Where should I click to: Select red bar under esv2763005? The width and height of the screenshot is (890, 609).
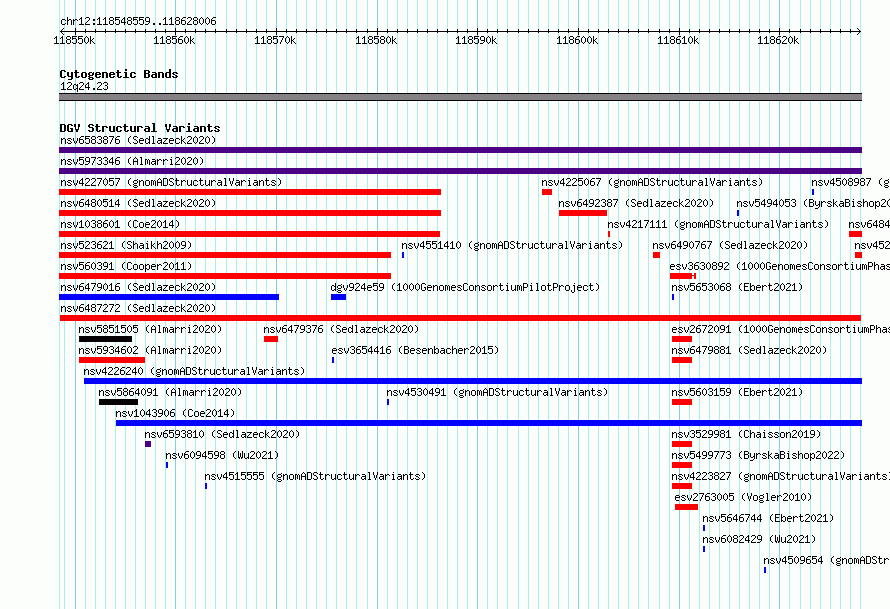[x=686, y=507]
